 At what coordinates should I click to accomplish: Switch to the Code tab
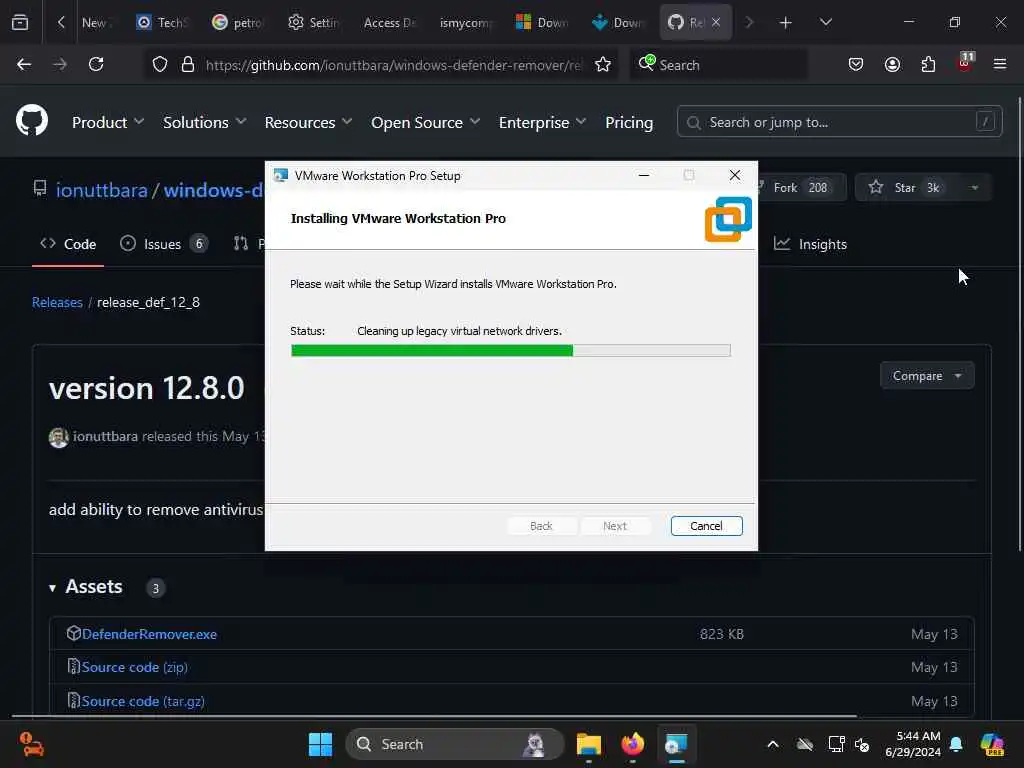click(x=68, y=244)
